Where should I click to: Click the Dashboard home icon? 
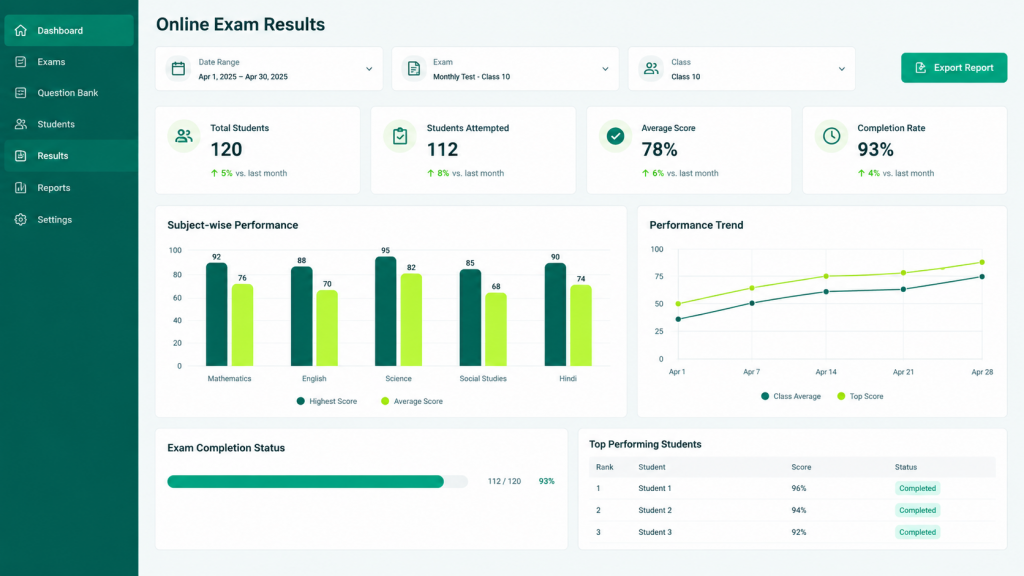[x=21, y=30]
